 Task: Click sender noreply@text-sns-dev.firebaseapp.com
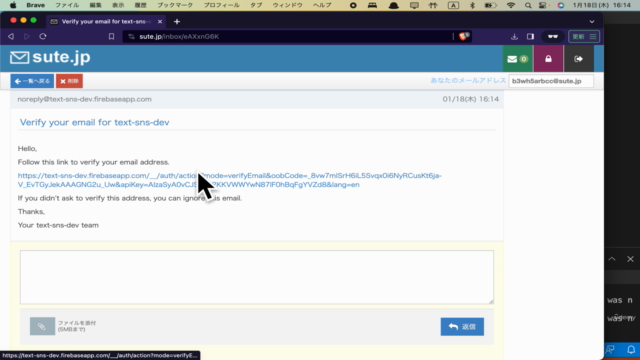(x=84, y=99)
